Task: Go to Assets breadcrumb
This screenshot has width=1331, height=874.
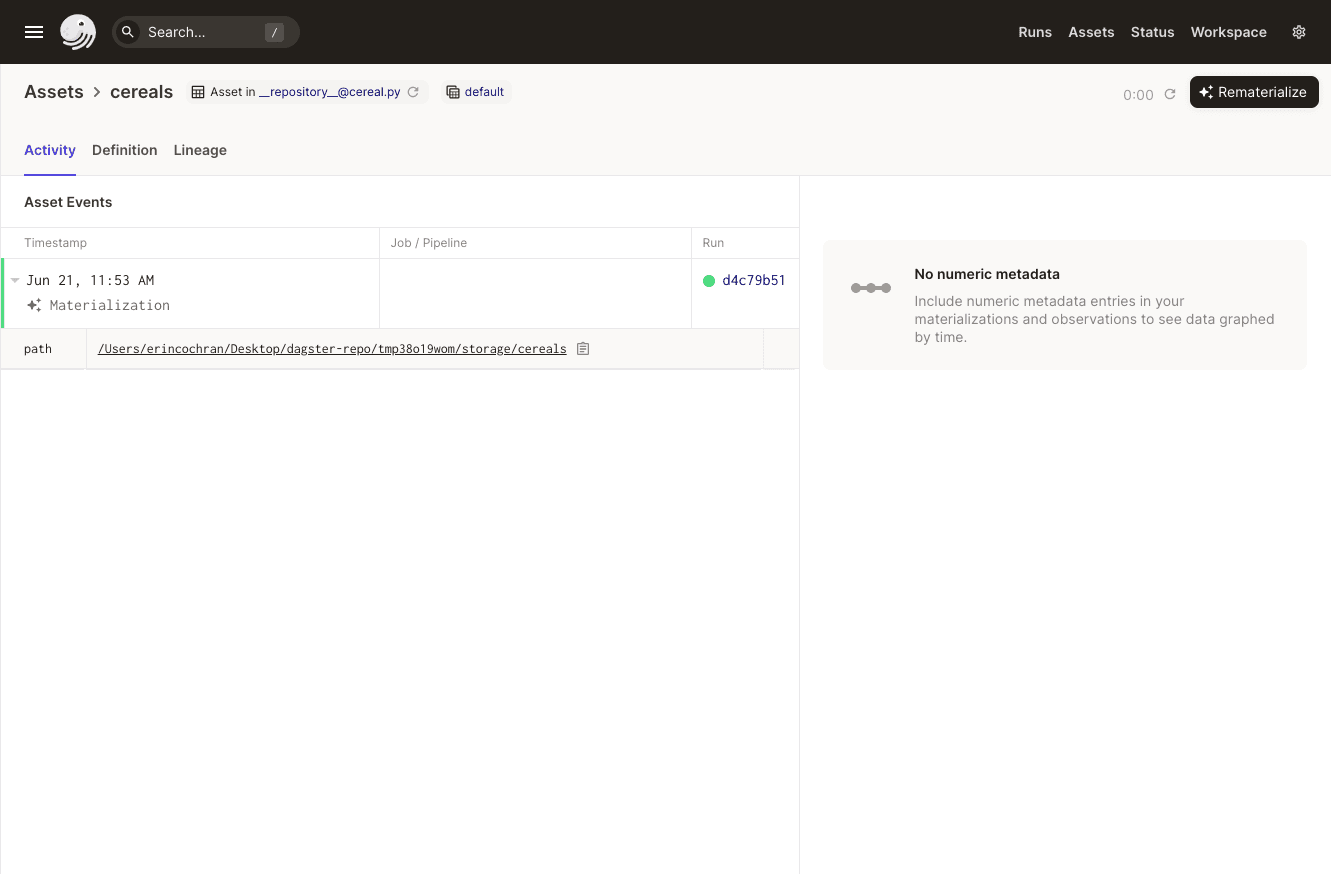Action: tap(54, 92)
